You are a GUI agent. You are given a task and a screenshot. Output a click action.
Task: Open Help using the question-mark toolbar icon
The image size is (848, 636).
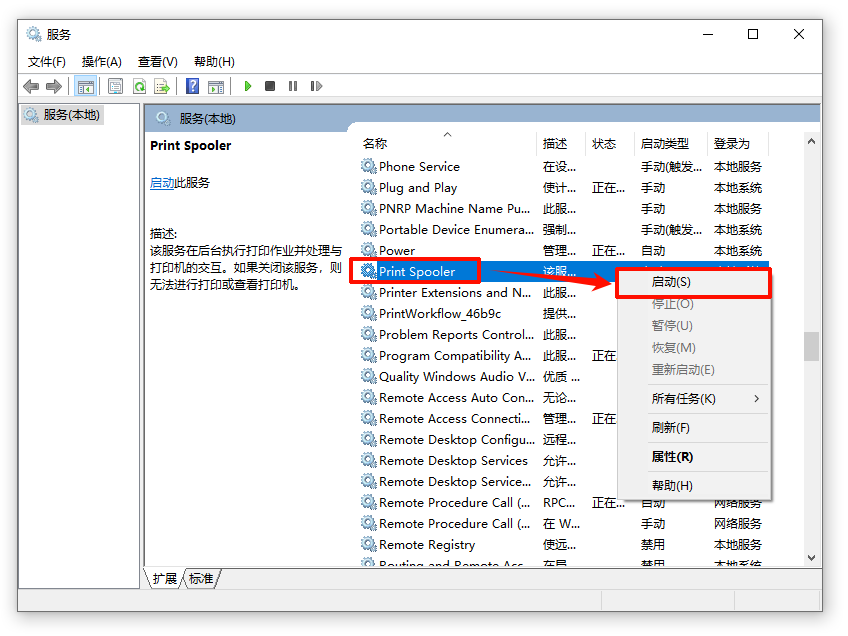191,86
